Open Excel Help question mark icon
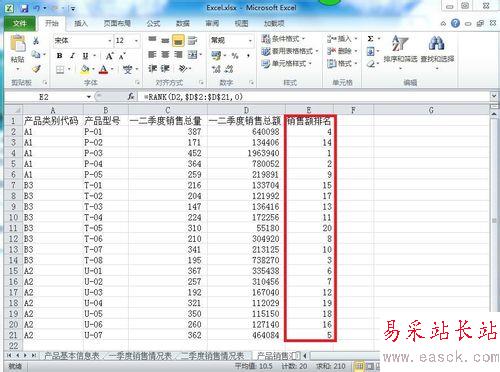 pyautogui.click(x=455, y=23)
